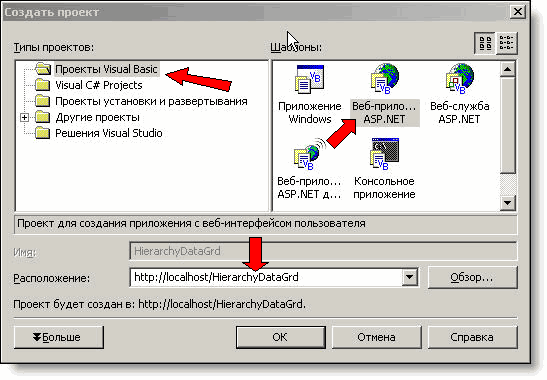547x380 pixels.
Task: Close the Создать проект dialog
Action: pos(518,12)
